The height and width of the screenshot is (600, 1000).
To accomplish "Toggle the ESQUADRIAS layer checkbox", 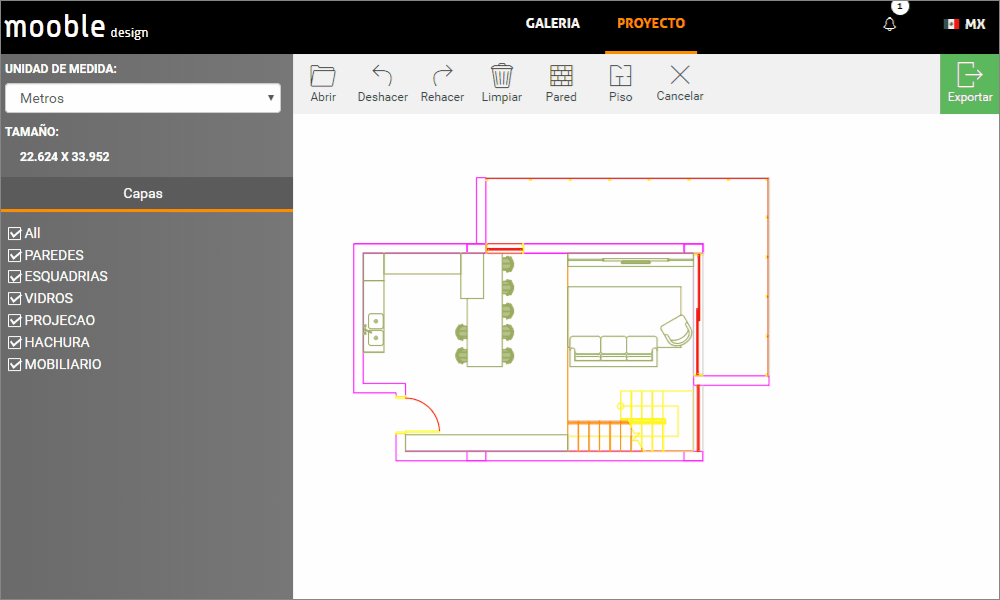I will (15, 277).
